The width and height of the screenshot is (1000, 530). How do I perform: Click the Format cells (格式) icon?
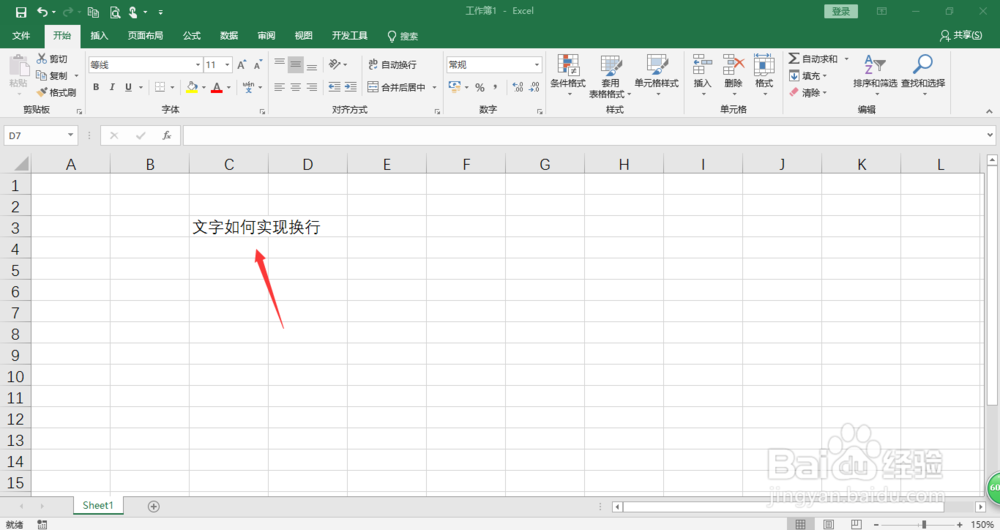click(764, 64)
